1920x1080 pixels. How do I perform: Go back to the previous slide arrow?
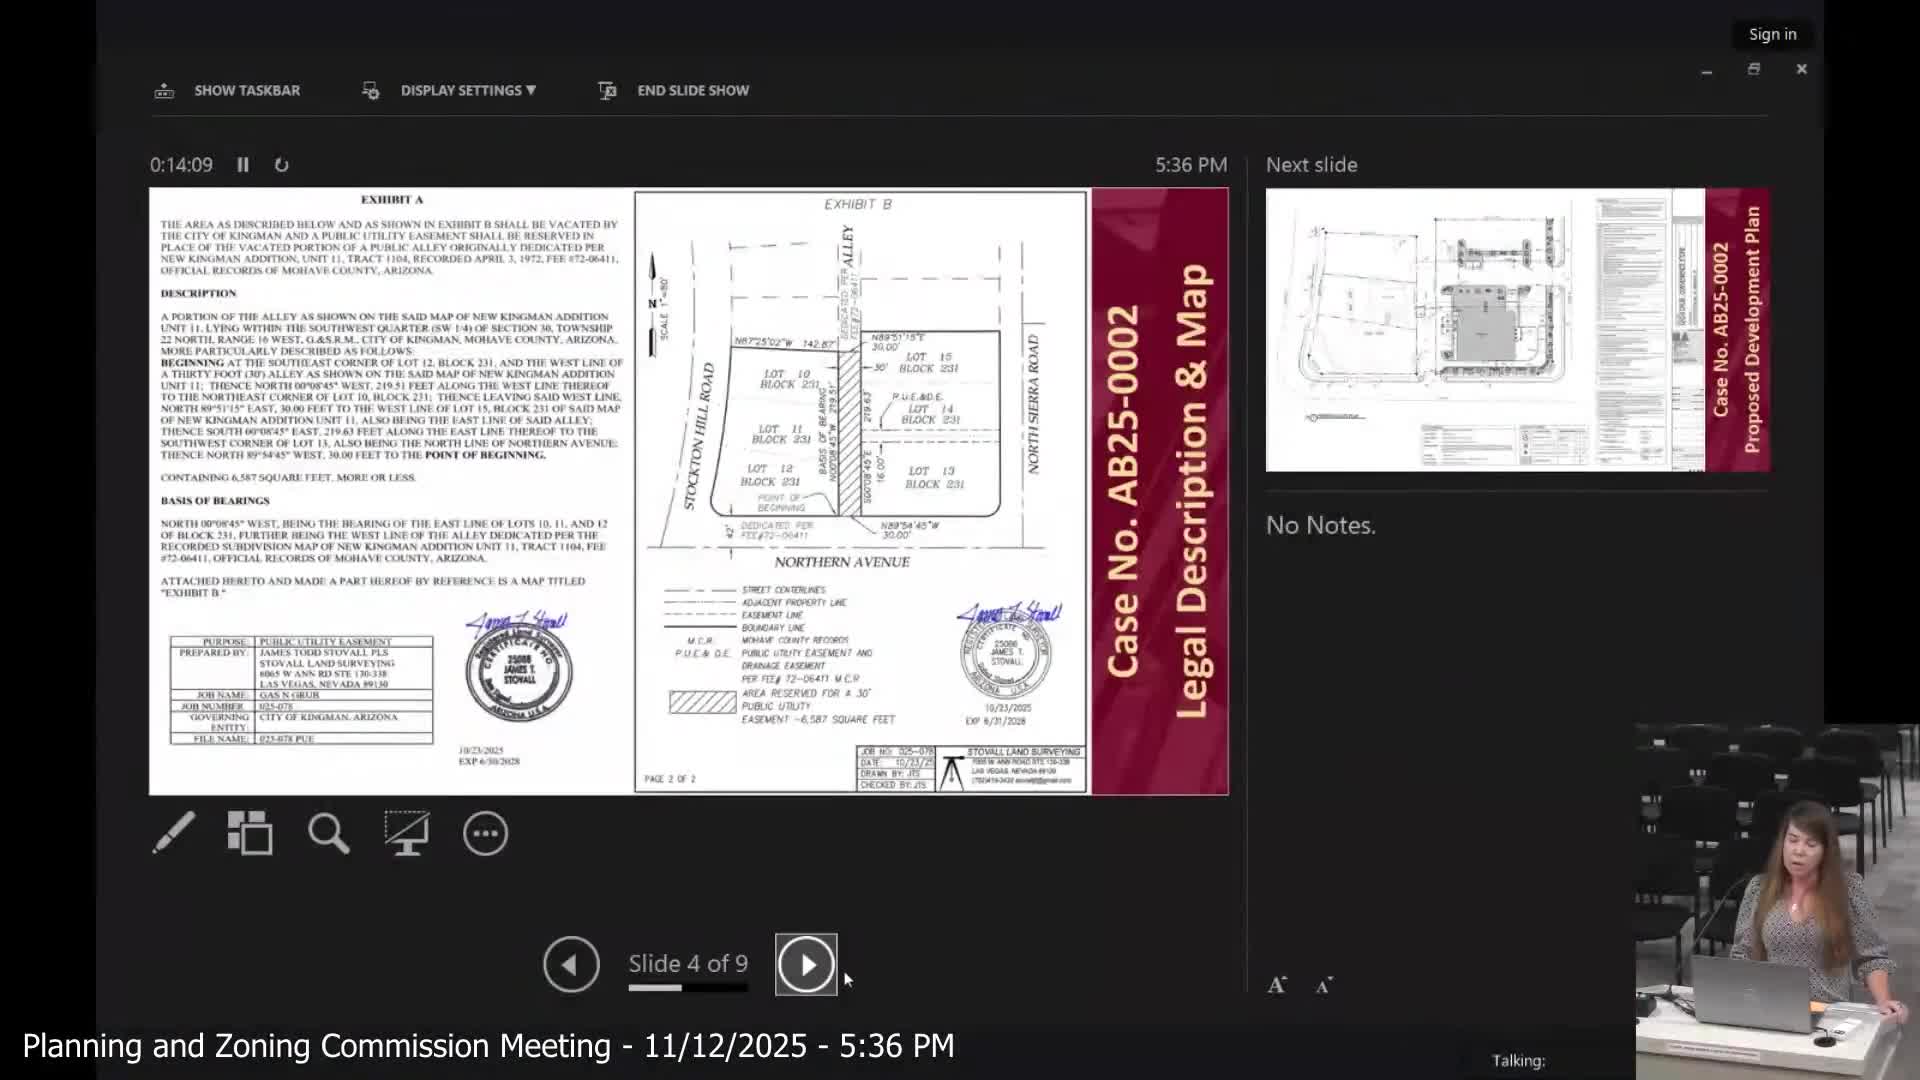(x=571, y=964)
